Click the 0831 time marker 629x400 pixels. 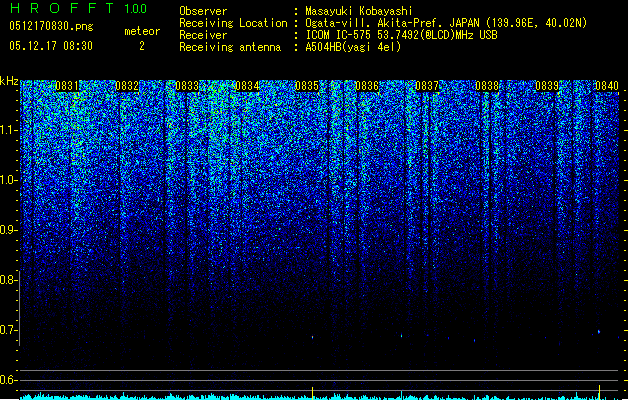pyautogui.click(x=67, y=86)
